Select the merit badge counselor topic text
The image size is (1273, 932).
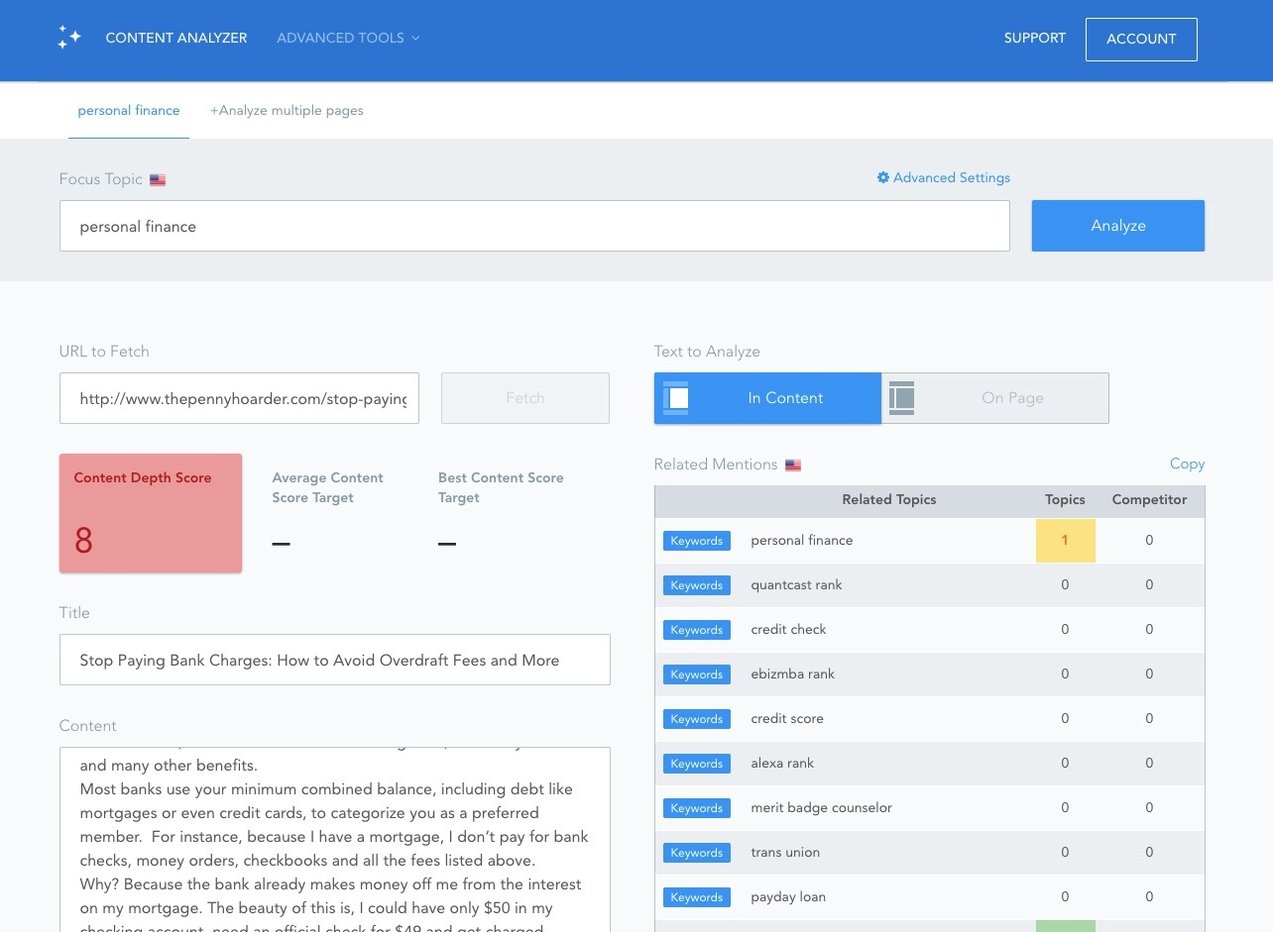tap(821, 808)
